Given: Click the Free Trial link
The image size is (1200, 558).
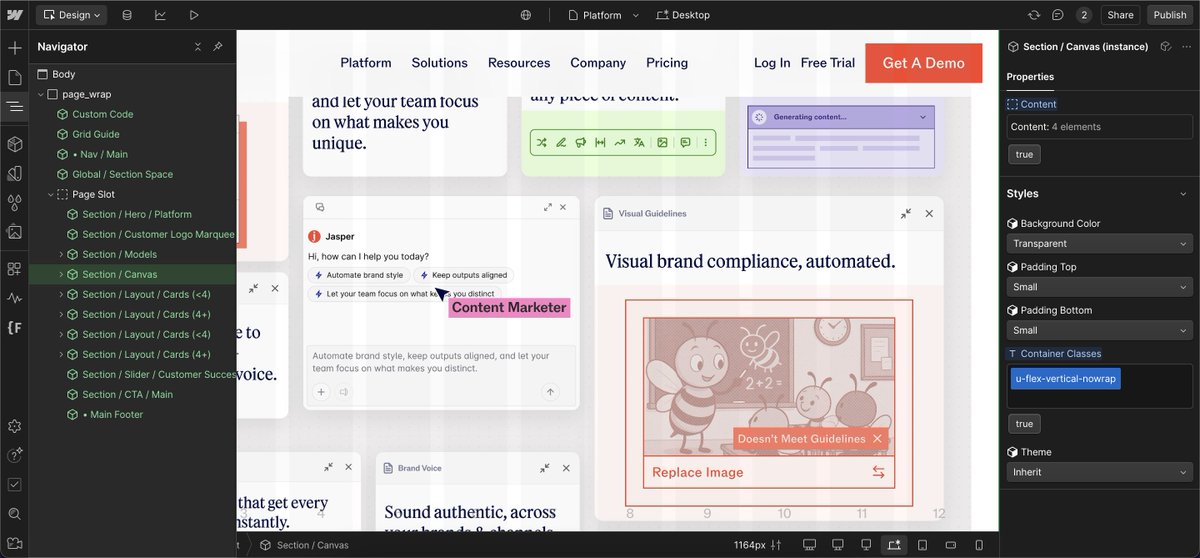Looking at the screenshot, I should (x=828, y=63).
